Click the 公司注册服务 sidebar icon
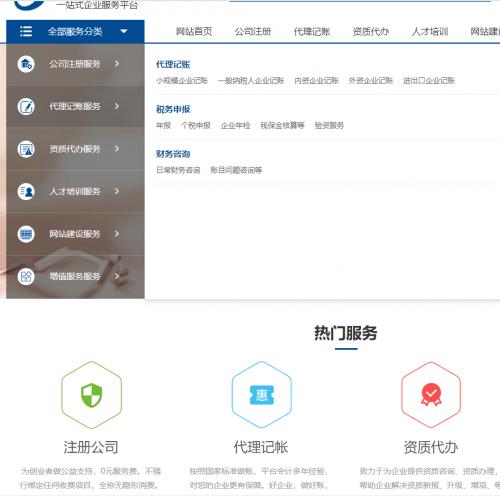 (x=26, y=64)
